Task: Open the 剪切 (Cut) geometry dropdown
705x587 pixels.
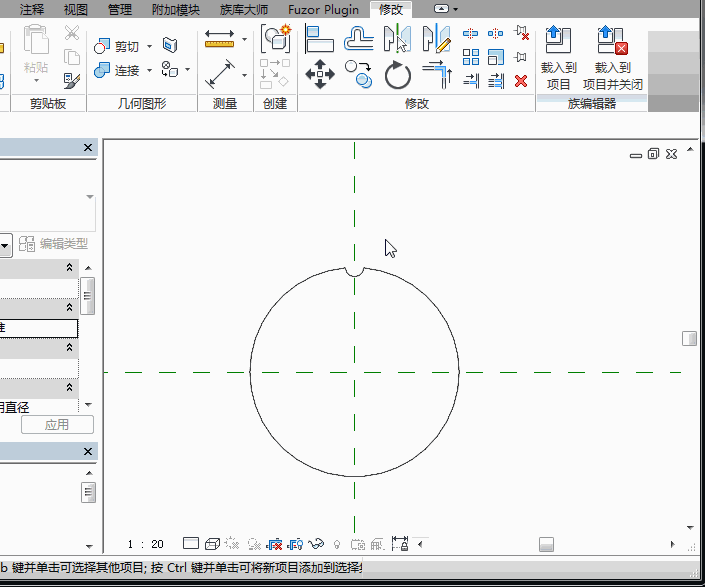Action: pyautogui.click(x=149, y=46)
